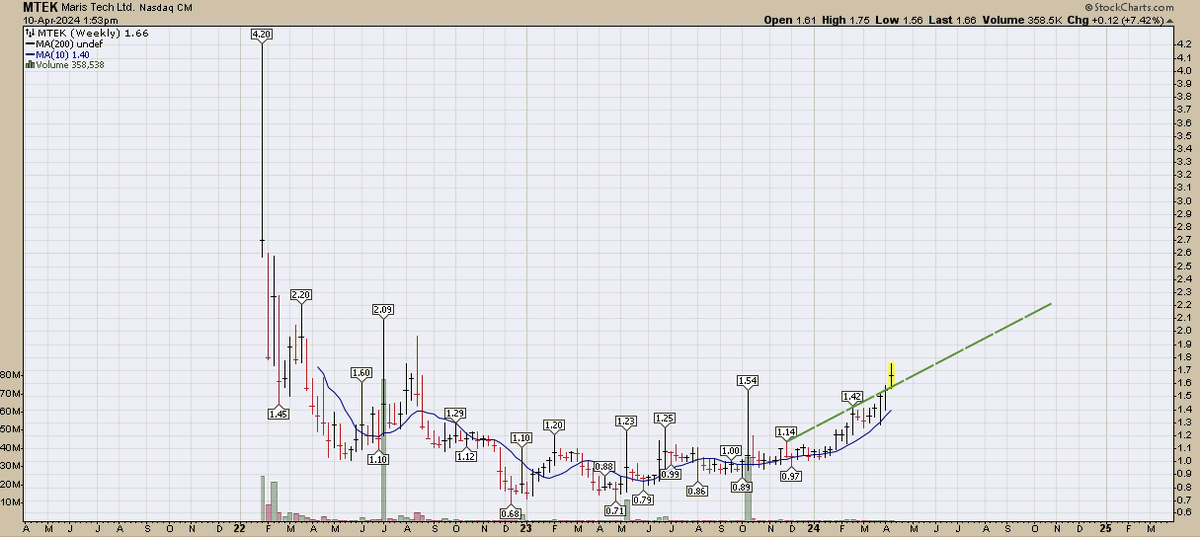
Task: Click the 1.60 price annotation
Action: [x=362, y=372]
